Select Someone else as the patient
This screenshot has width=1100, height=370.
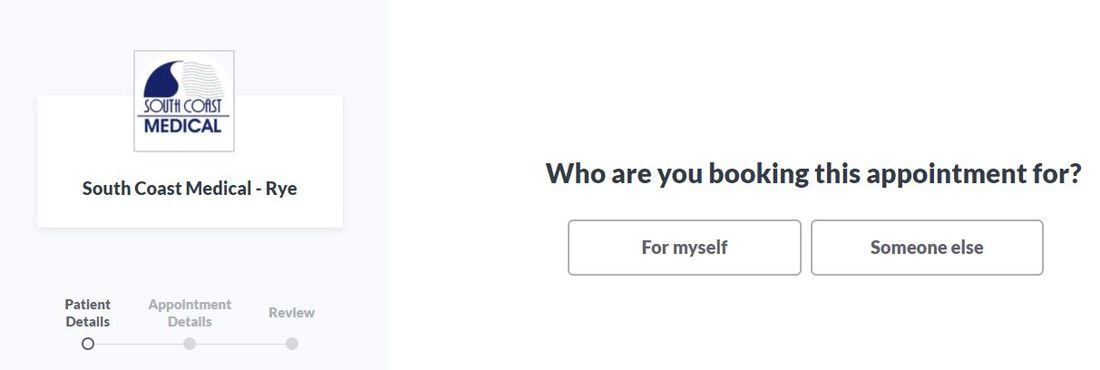(927, 247)
